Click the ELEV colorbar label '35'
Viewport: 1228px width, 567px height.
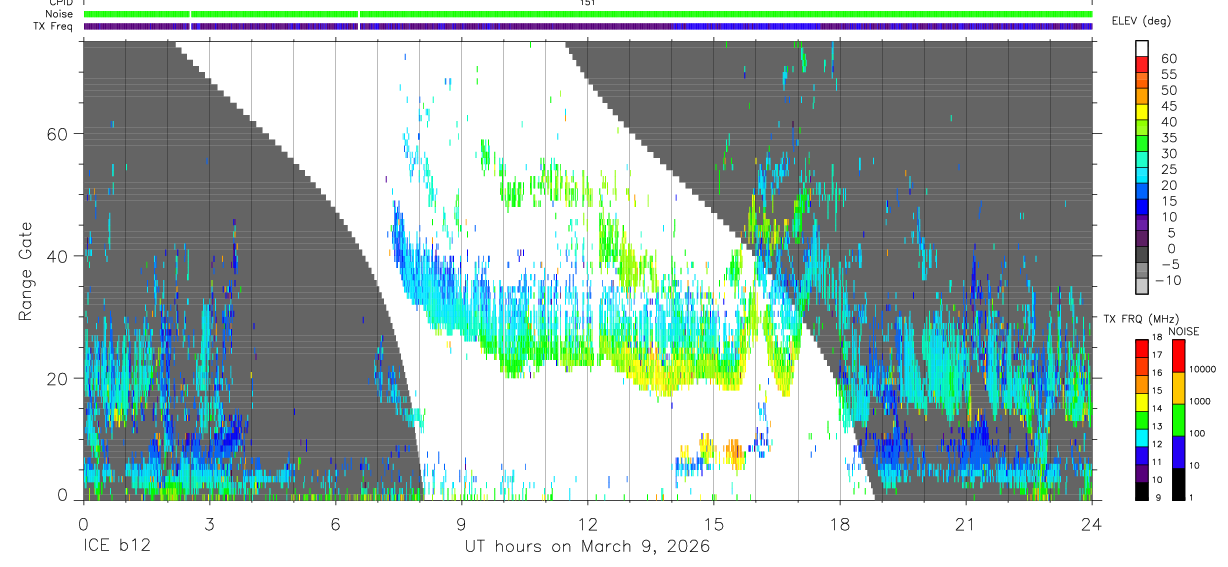(x=1169, y=139)
